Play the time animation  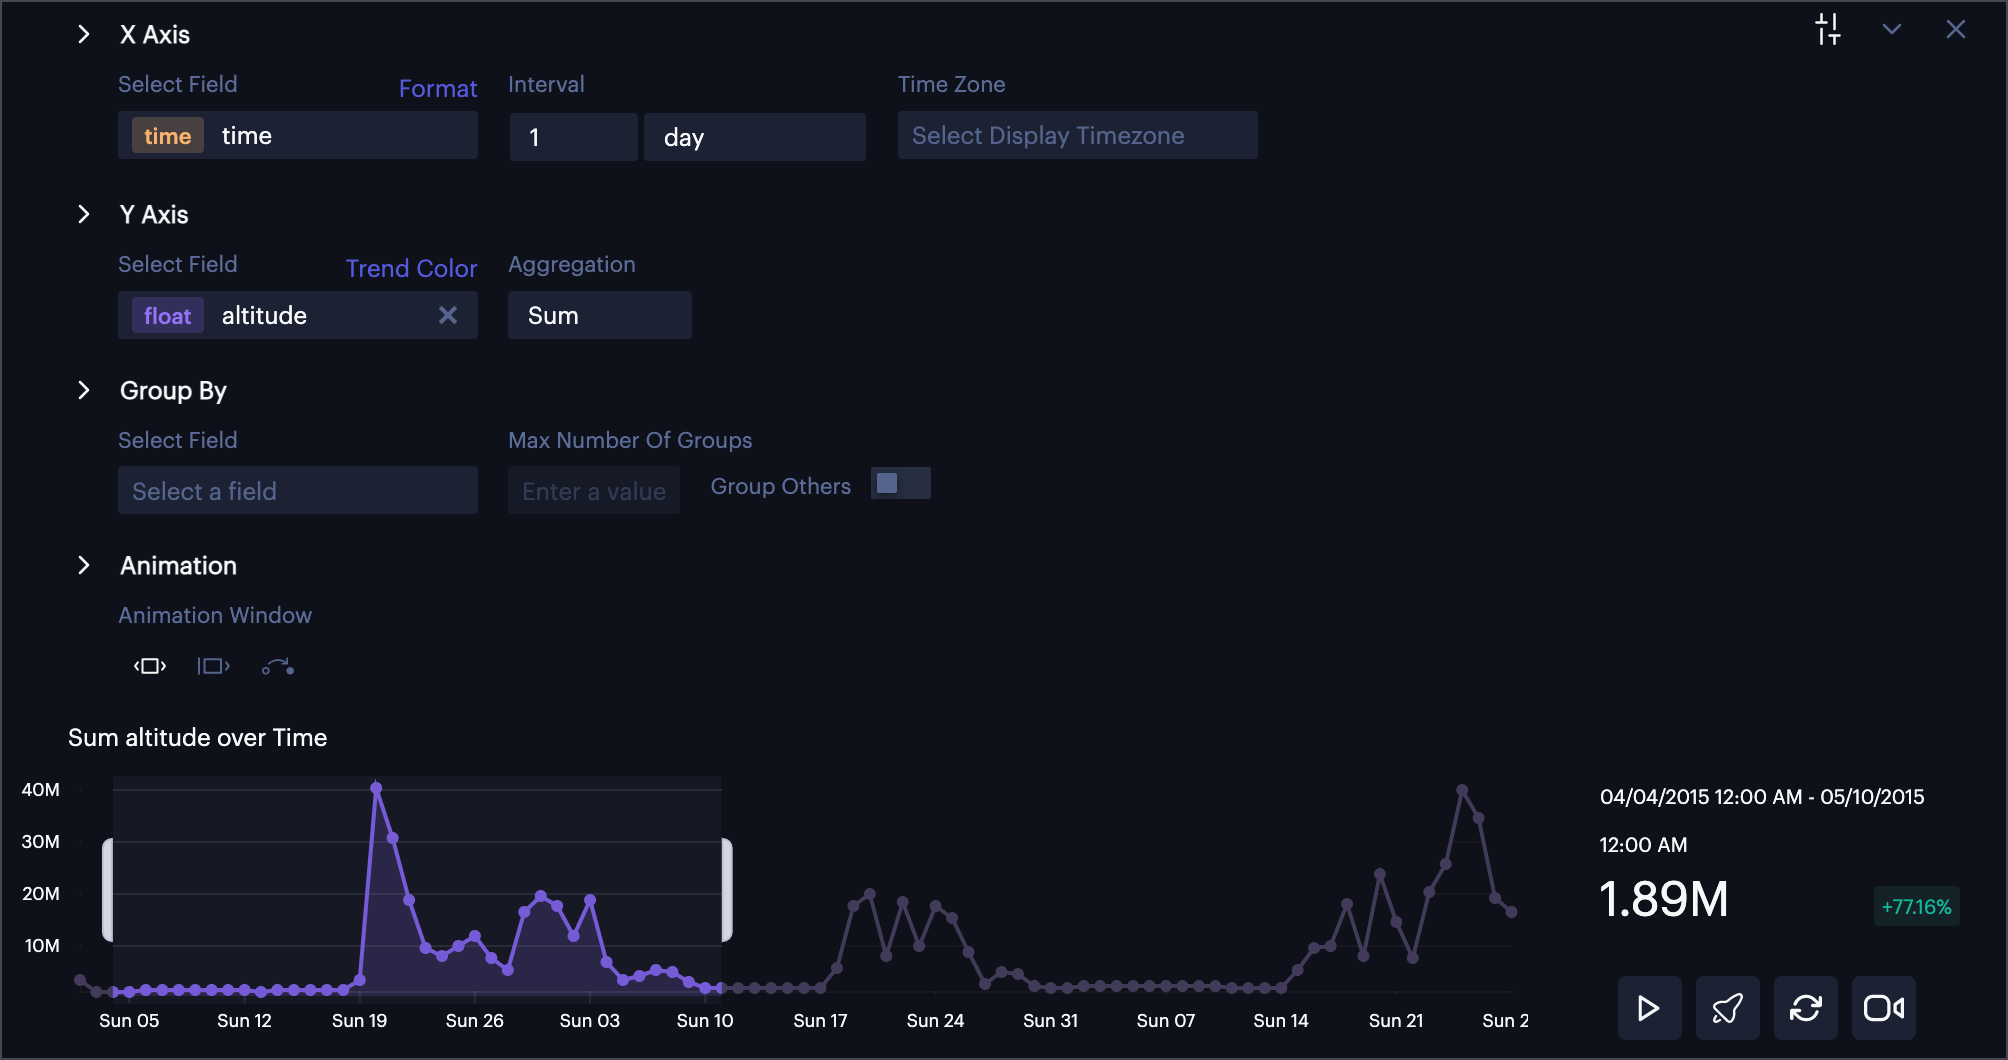click(x=1650, y=1008)
